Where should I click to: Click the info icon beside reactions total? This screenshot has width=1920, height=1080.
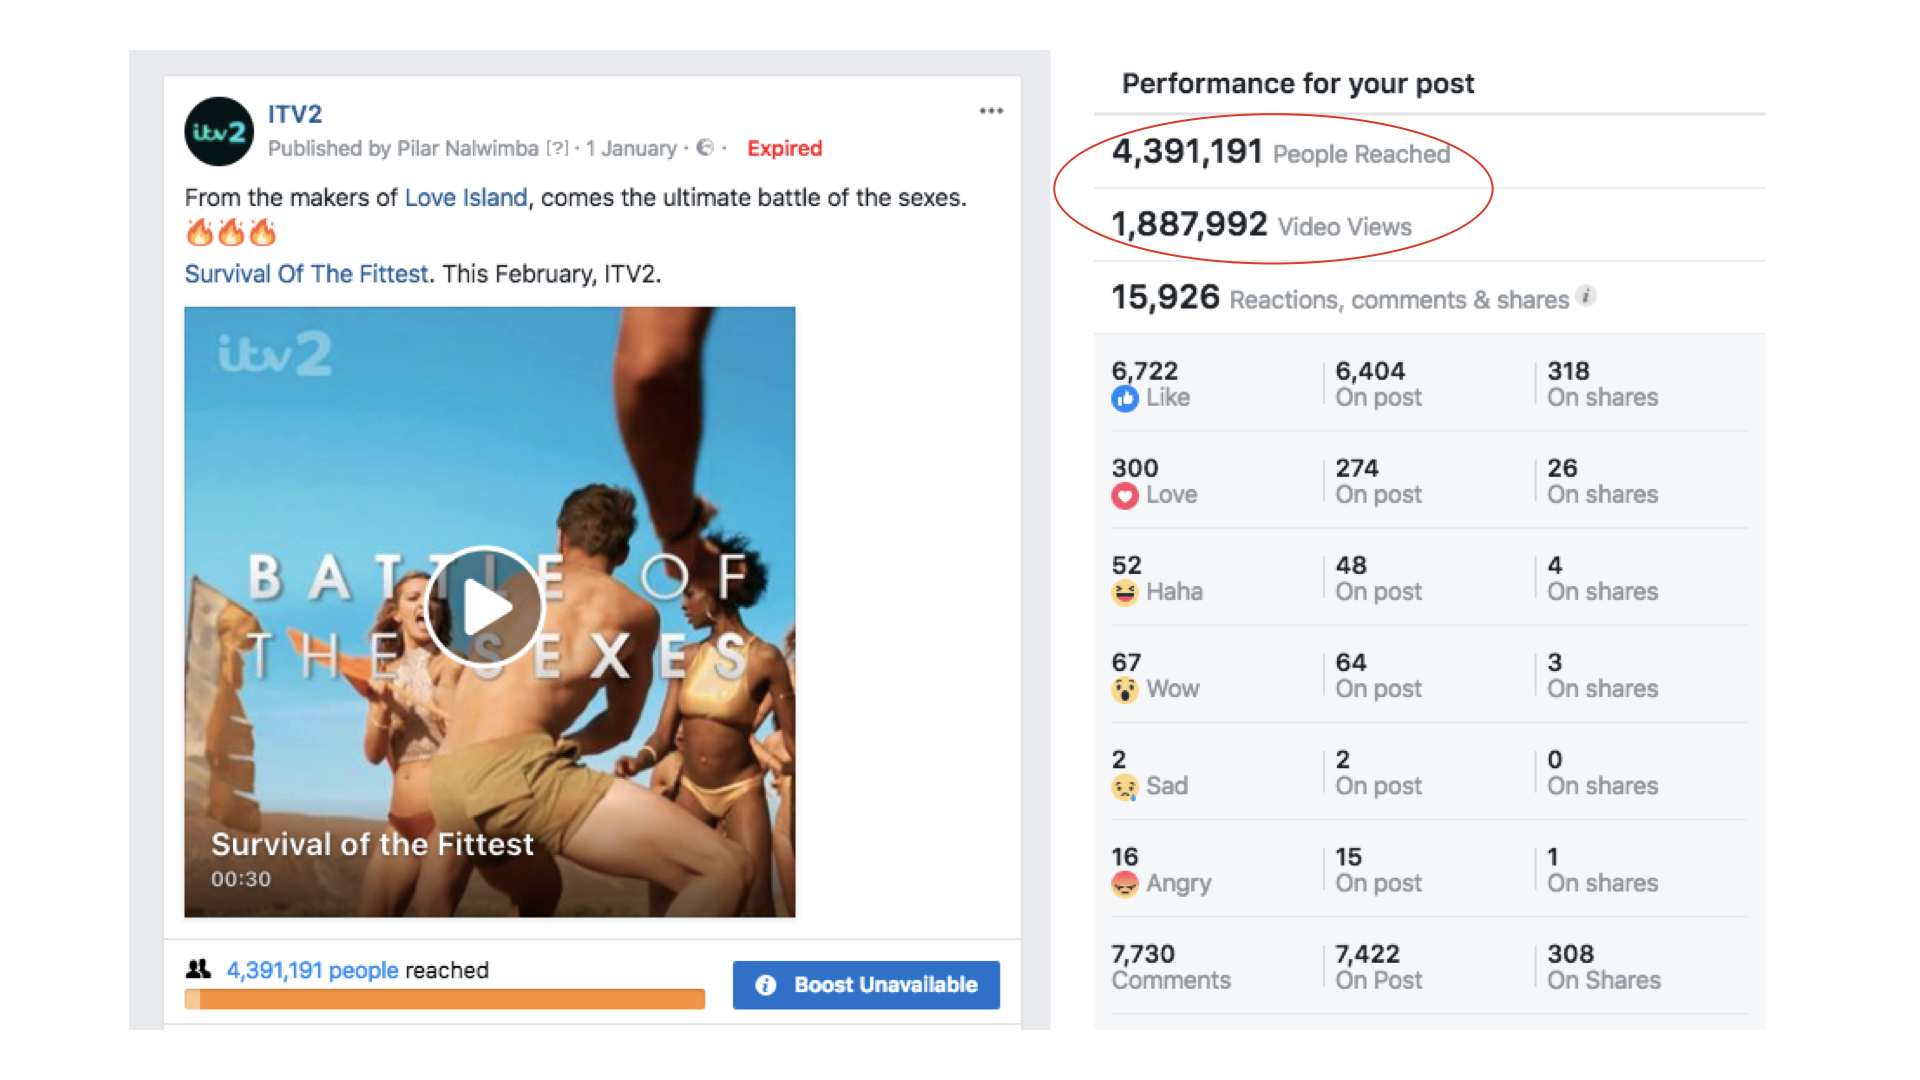[x=1586, y=296]
